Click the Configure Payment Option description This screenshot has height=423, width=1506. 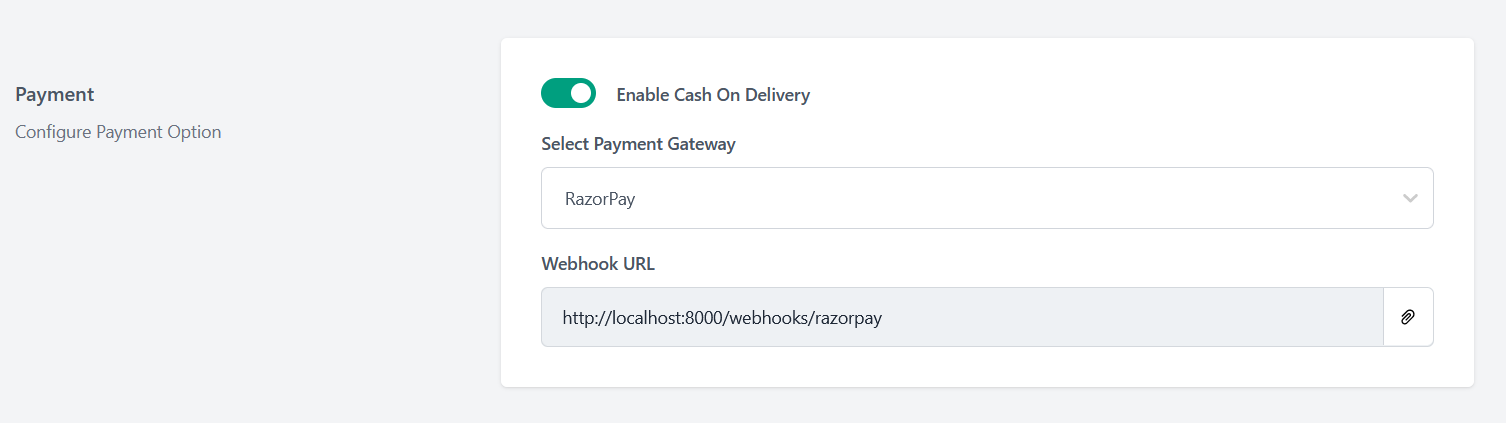coord(118,132)
